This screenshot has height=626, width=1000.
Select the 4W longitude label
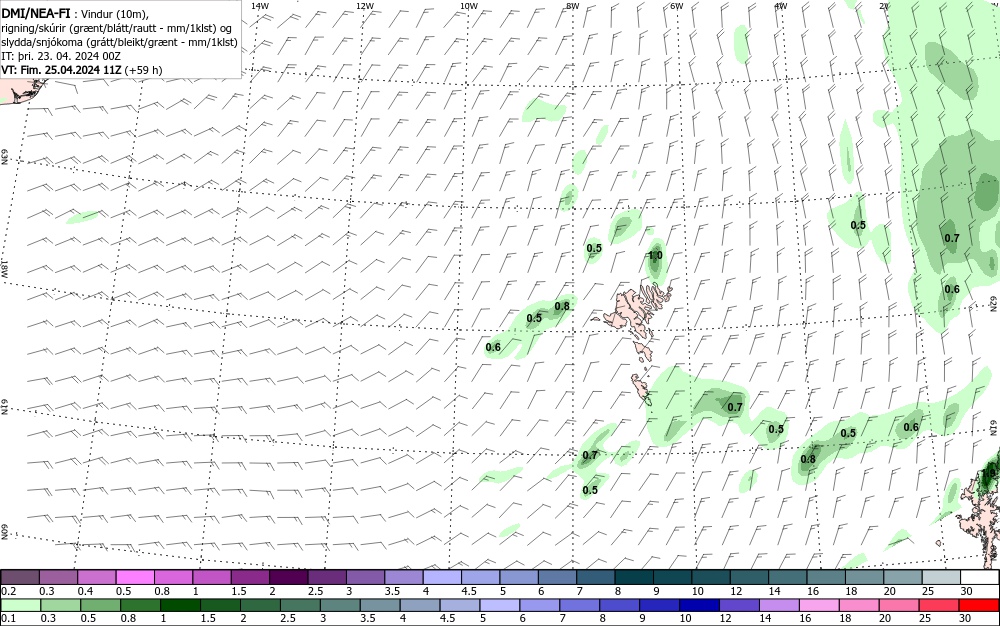pyautogui.click(x=781, y=6)
